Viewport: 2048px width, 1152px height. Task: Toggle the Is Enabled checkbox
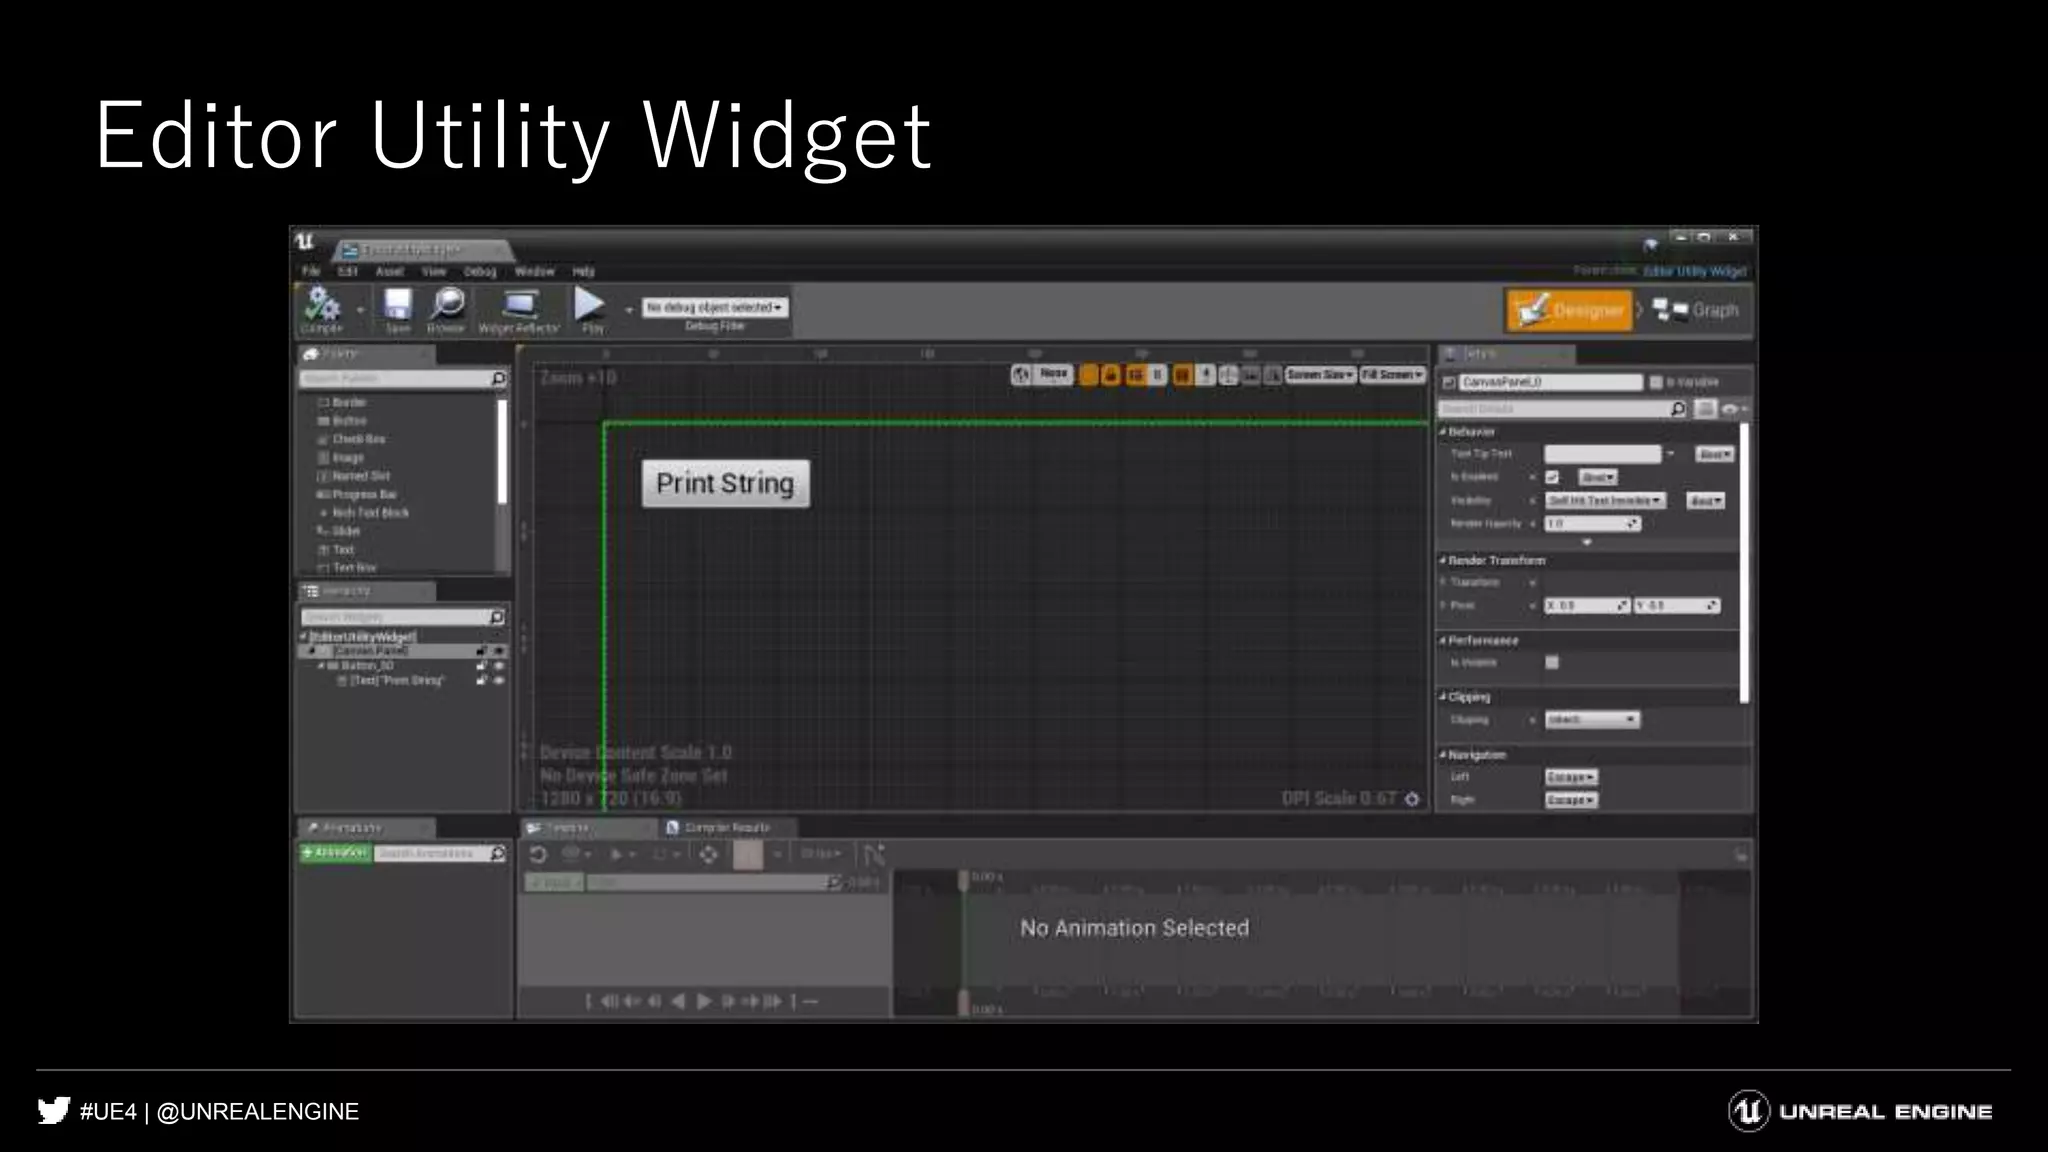point(1552,477)
